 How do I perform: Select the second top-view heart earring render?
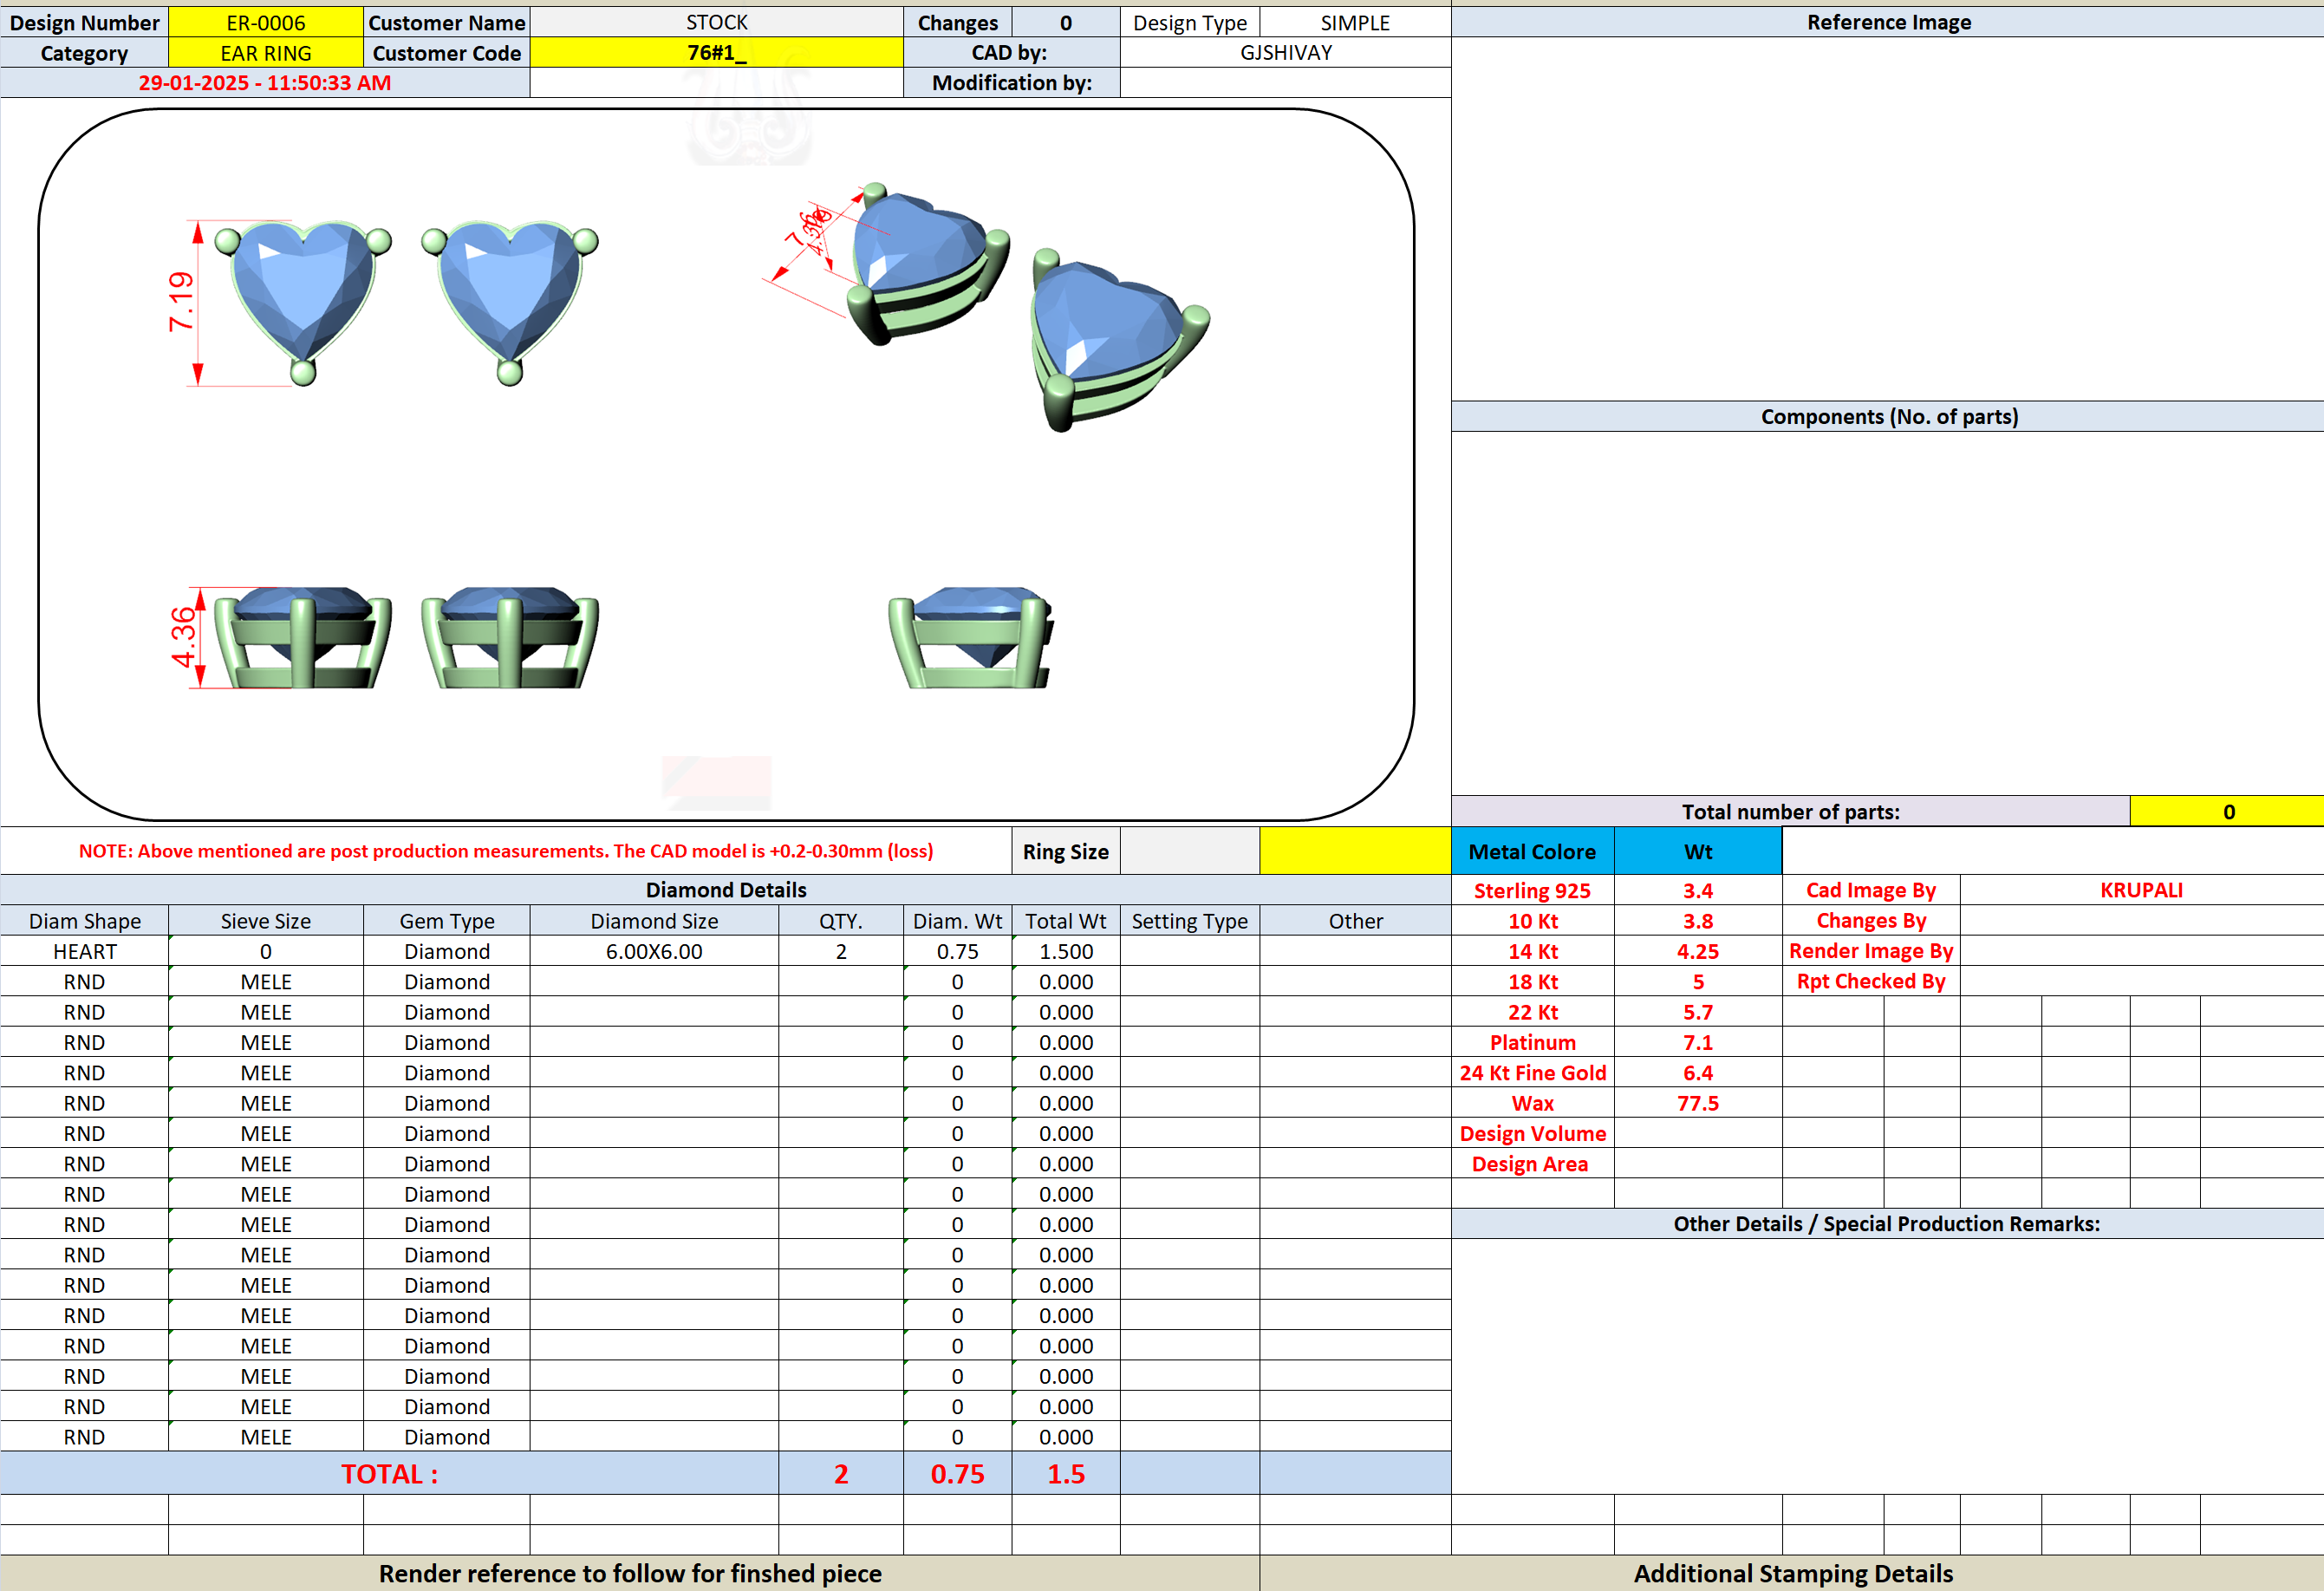(x=509, y=302)
